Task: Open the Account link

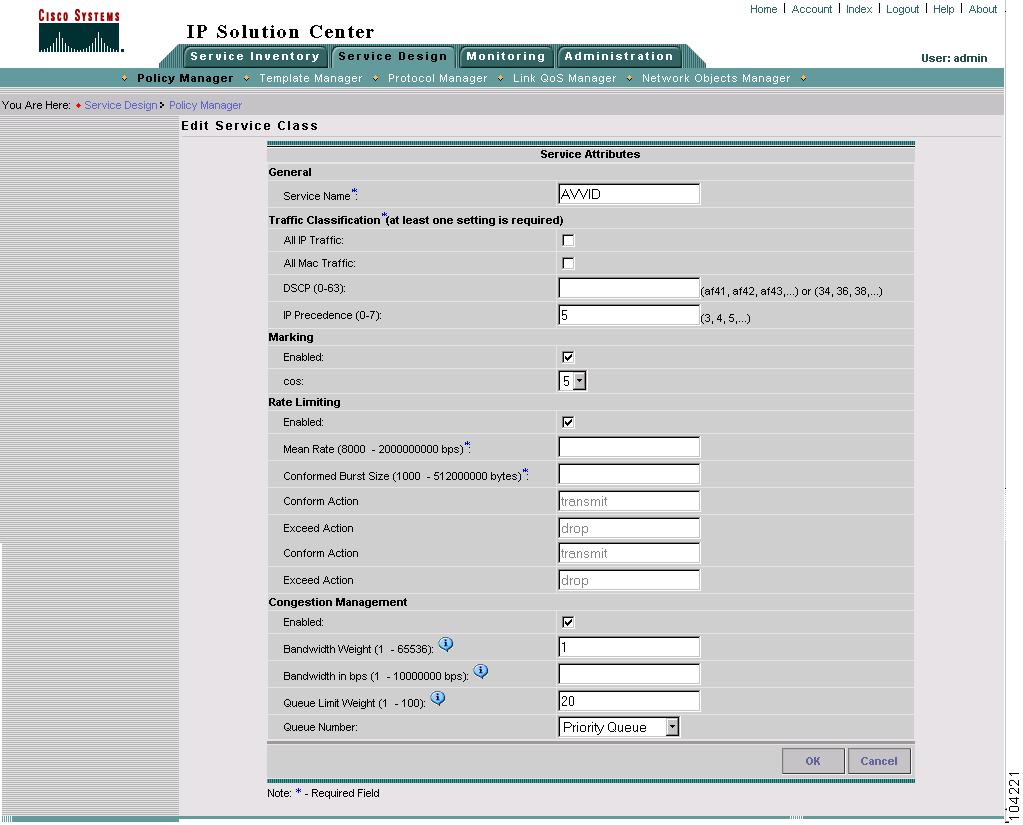Action: point(812,9)
